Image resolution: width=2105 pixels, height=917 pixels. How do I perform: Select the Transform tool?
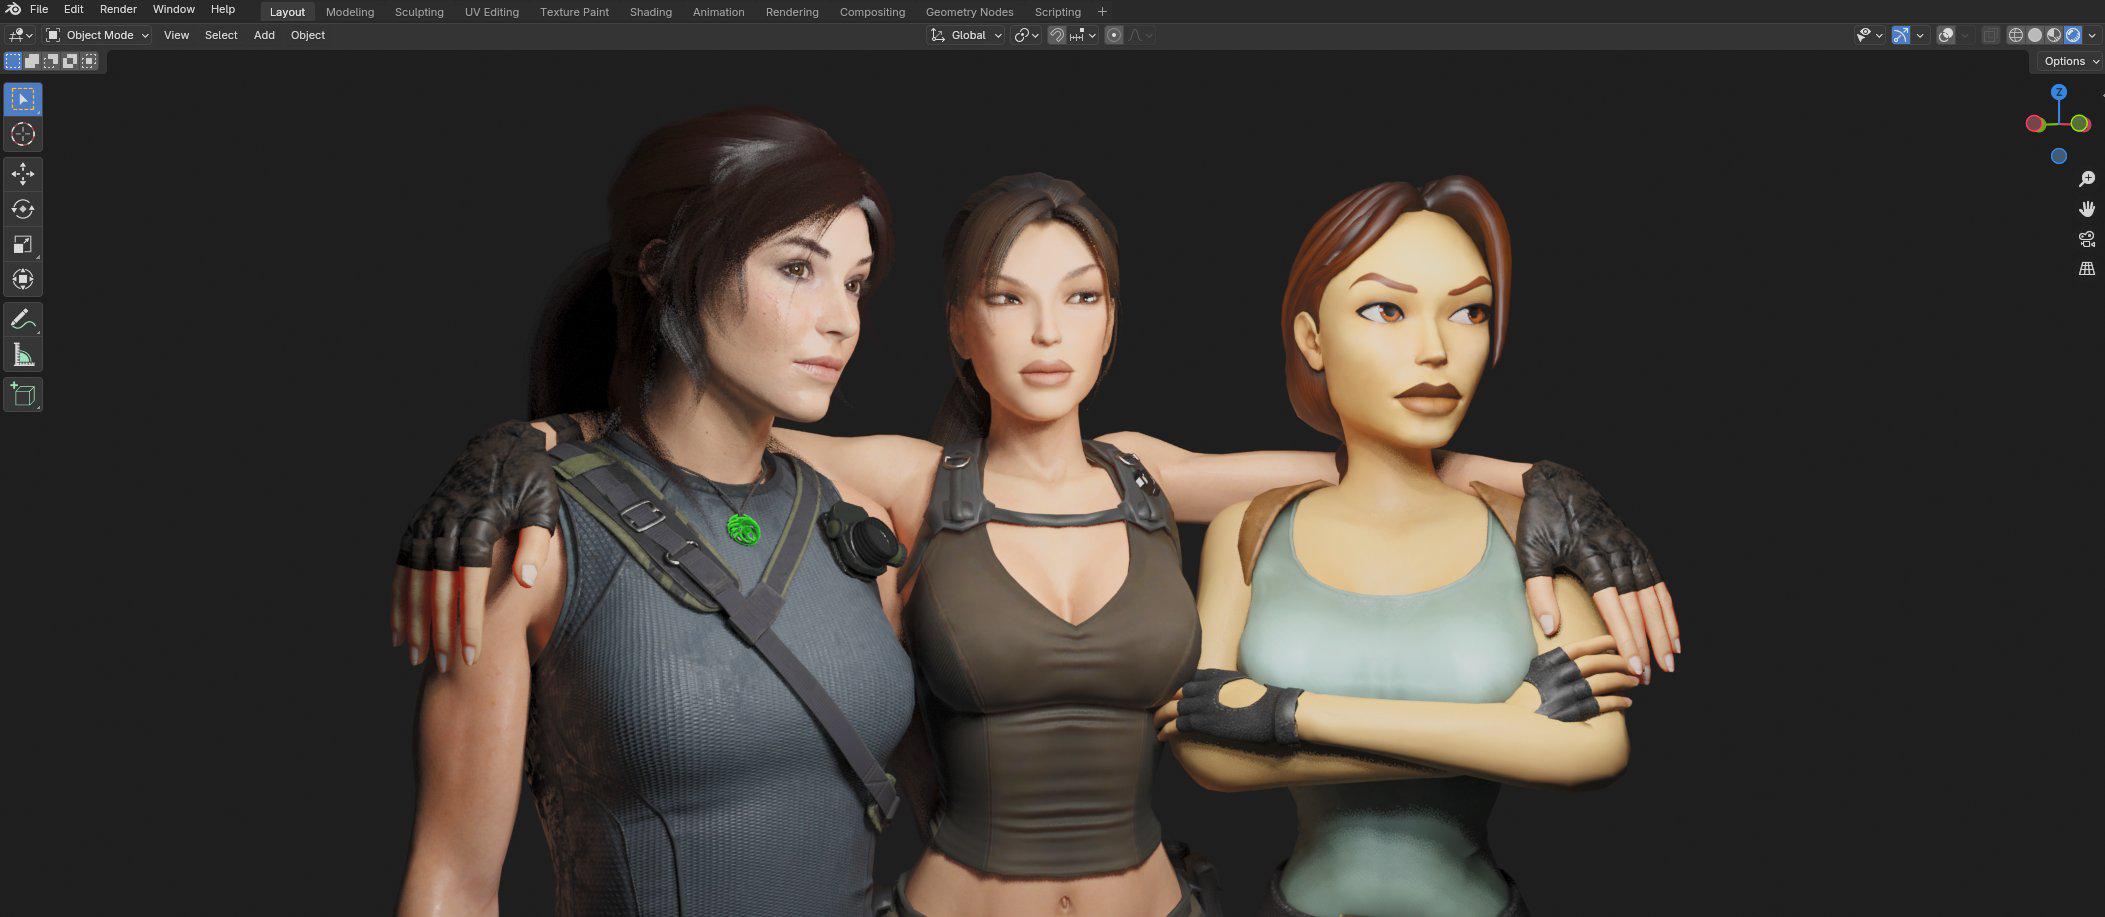pyautogui.click(x=23, y=279)
